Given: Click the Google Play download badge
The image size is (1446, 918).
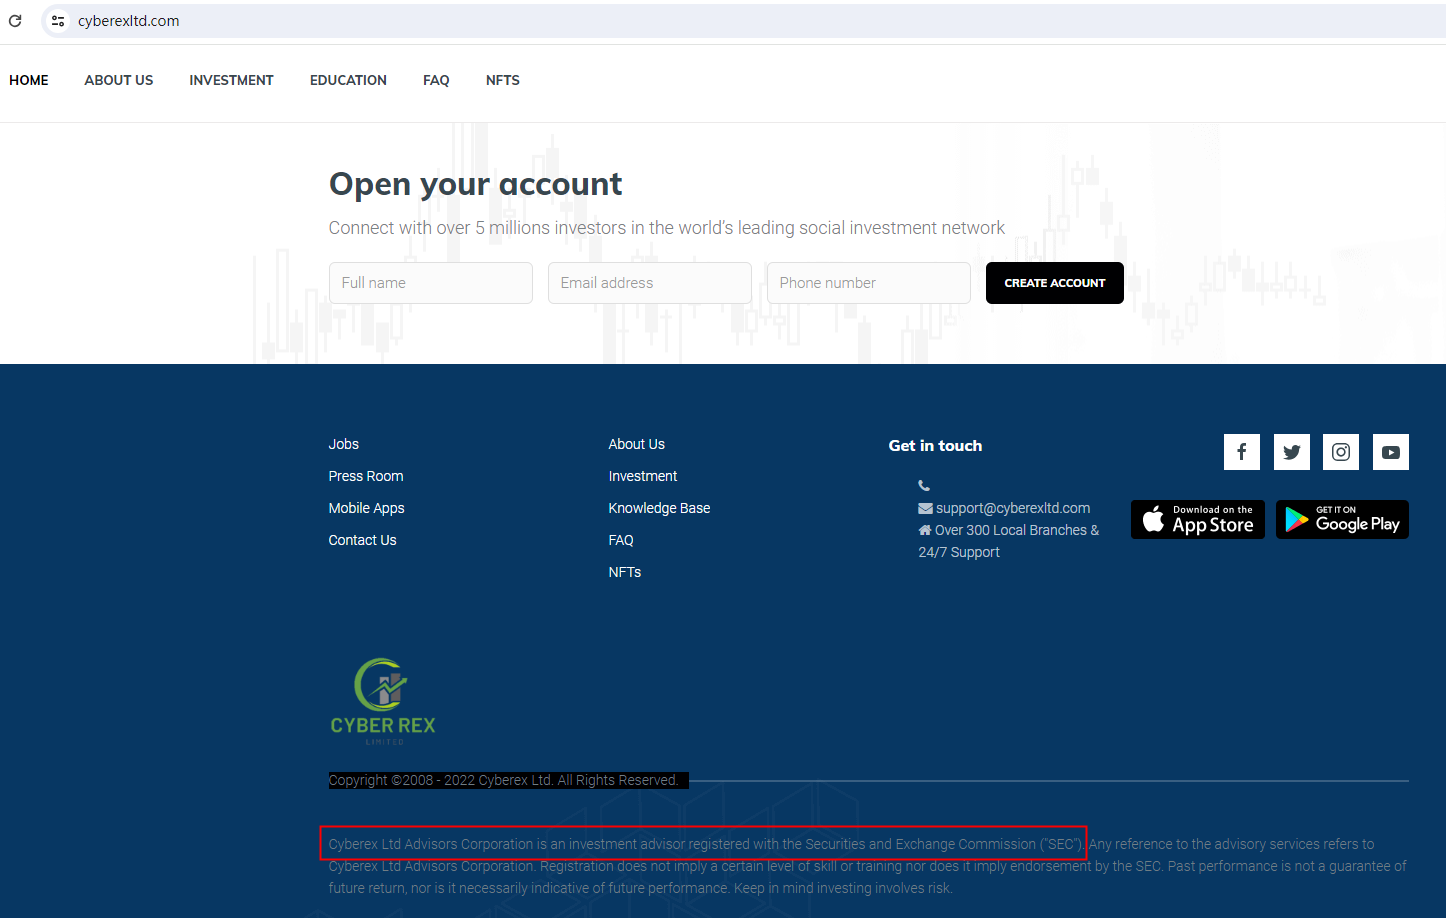Looking at the screenshot, I should pos(1342,520).
